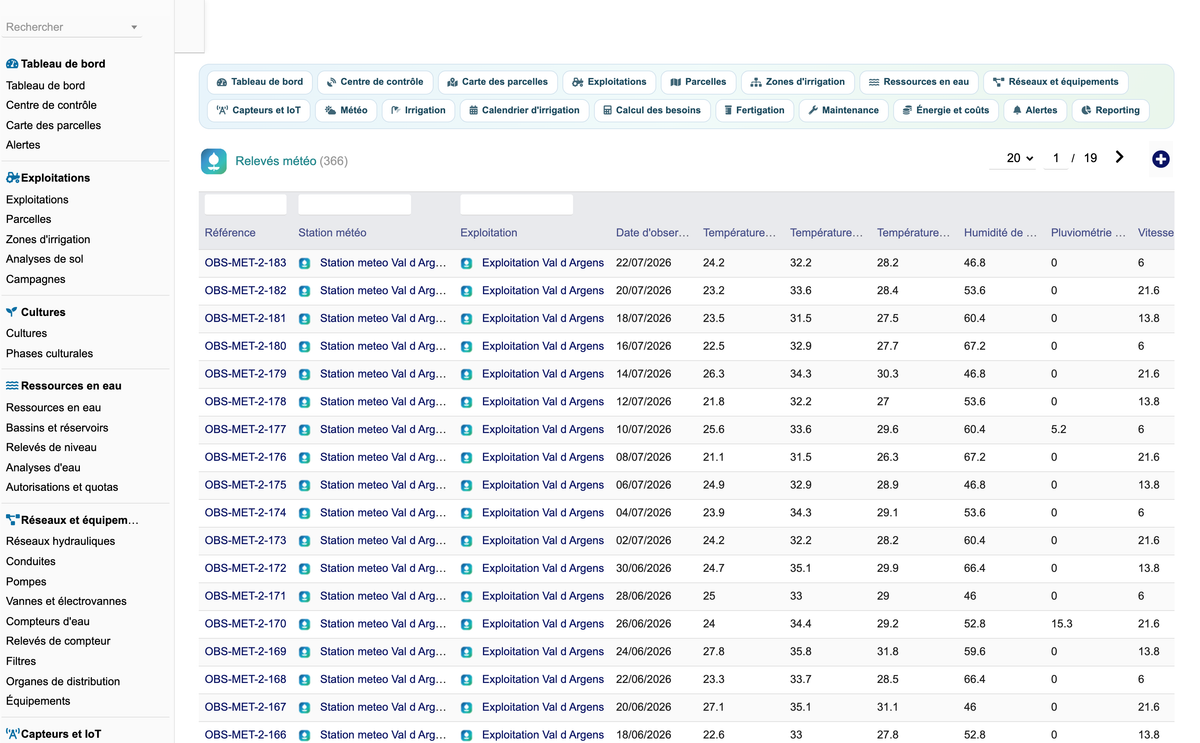Open the Rechercher dropdown arrow
Viewport: 1200px width, 743px height.
pyautogui.click(x=134, y=28)
